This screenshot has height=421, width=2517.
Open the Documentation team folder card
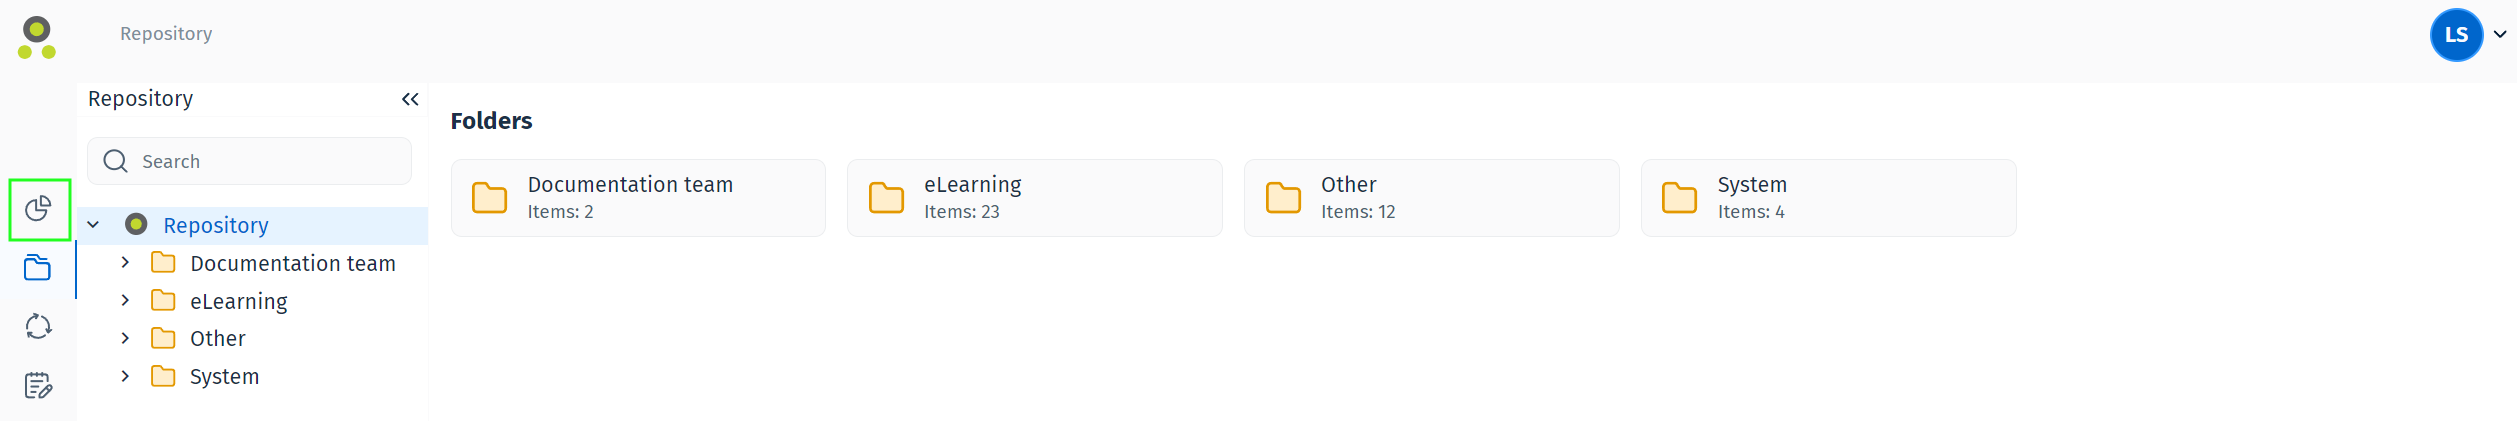[x=638, y=198]
